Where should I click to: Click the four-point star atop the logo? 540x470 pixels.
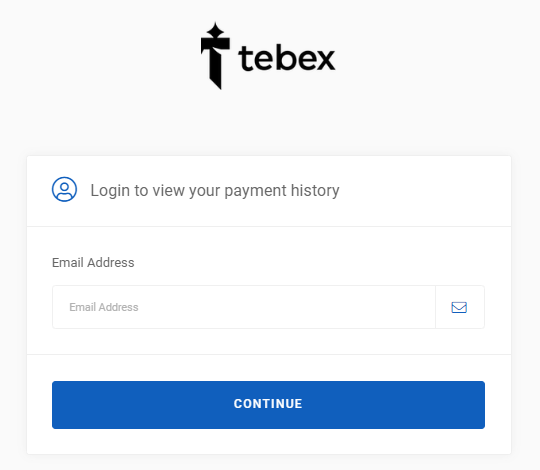click(216, 29)
